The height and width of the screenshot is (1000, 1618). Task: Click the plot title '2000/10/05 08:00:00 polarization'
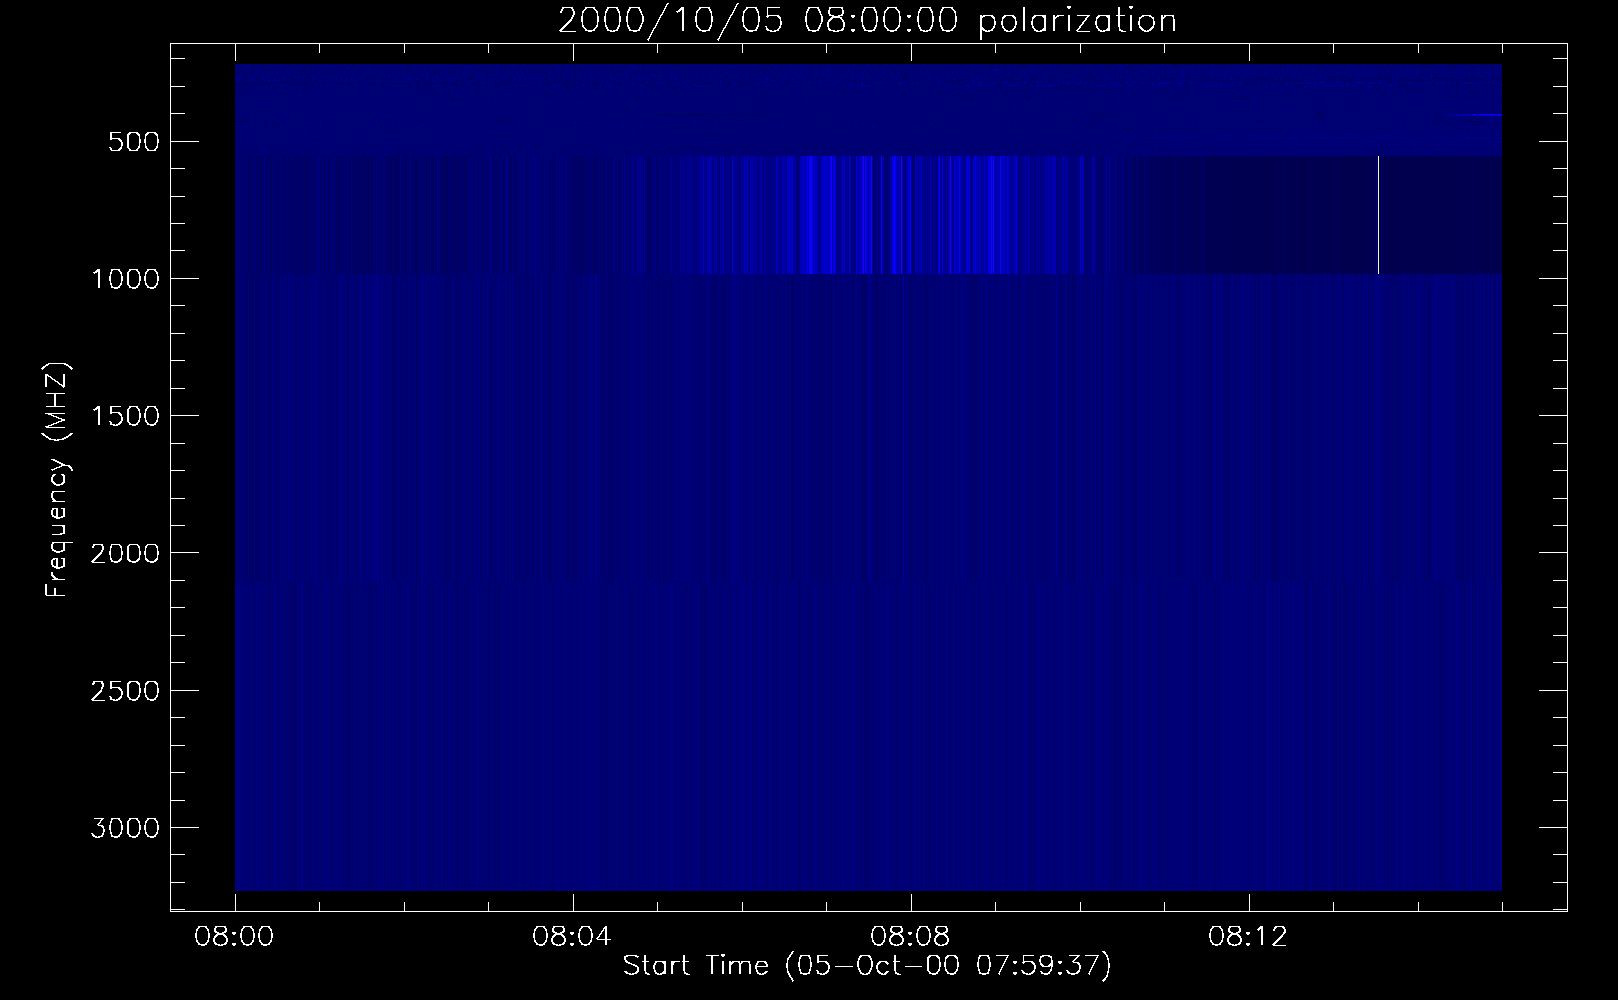point(867,21)
